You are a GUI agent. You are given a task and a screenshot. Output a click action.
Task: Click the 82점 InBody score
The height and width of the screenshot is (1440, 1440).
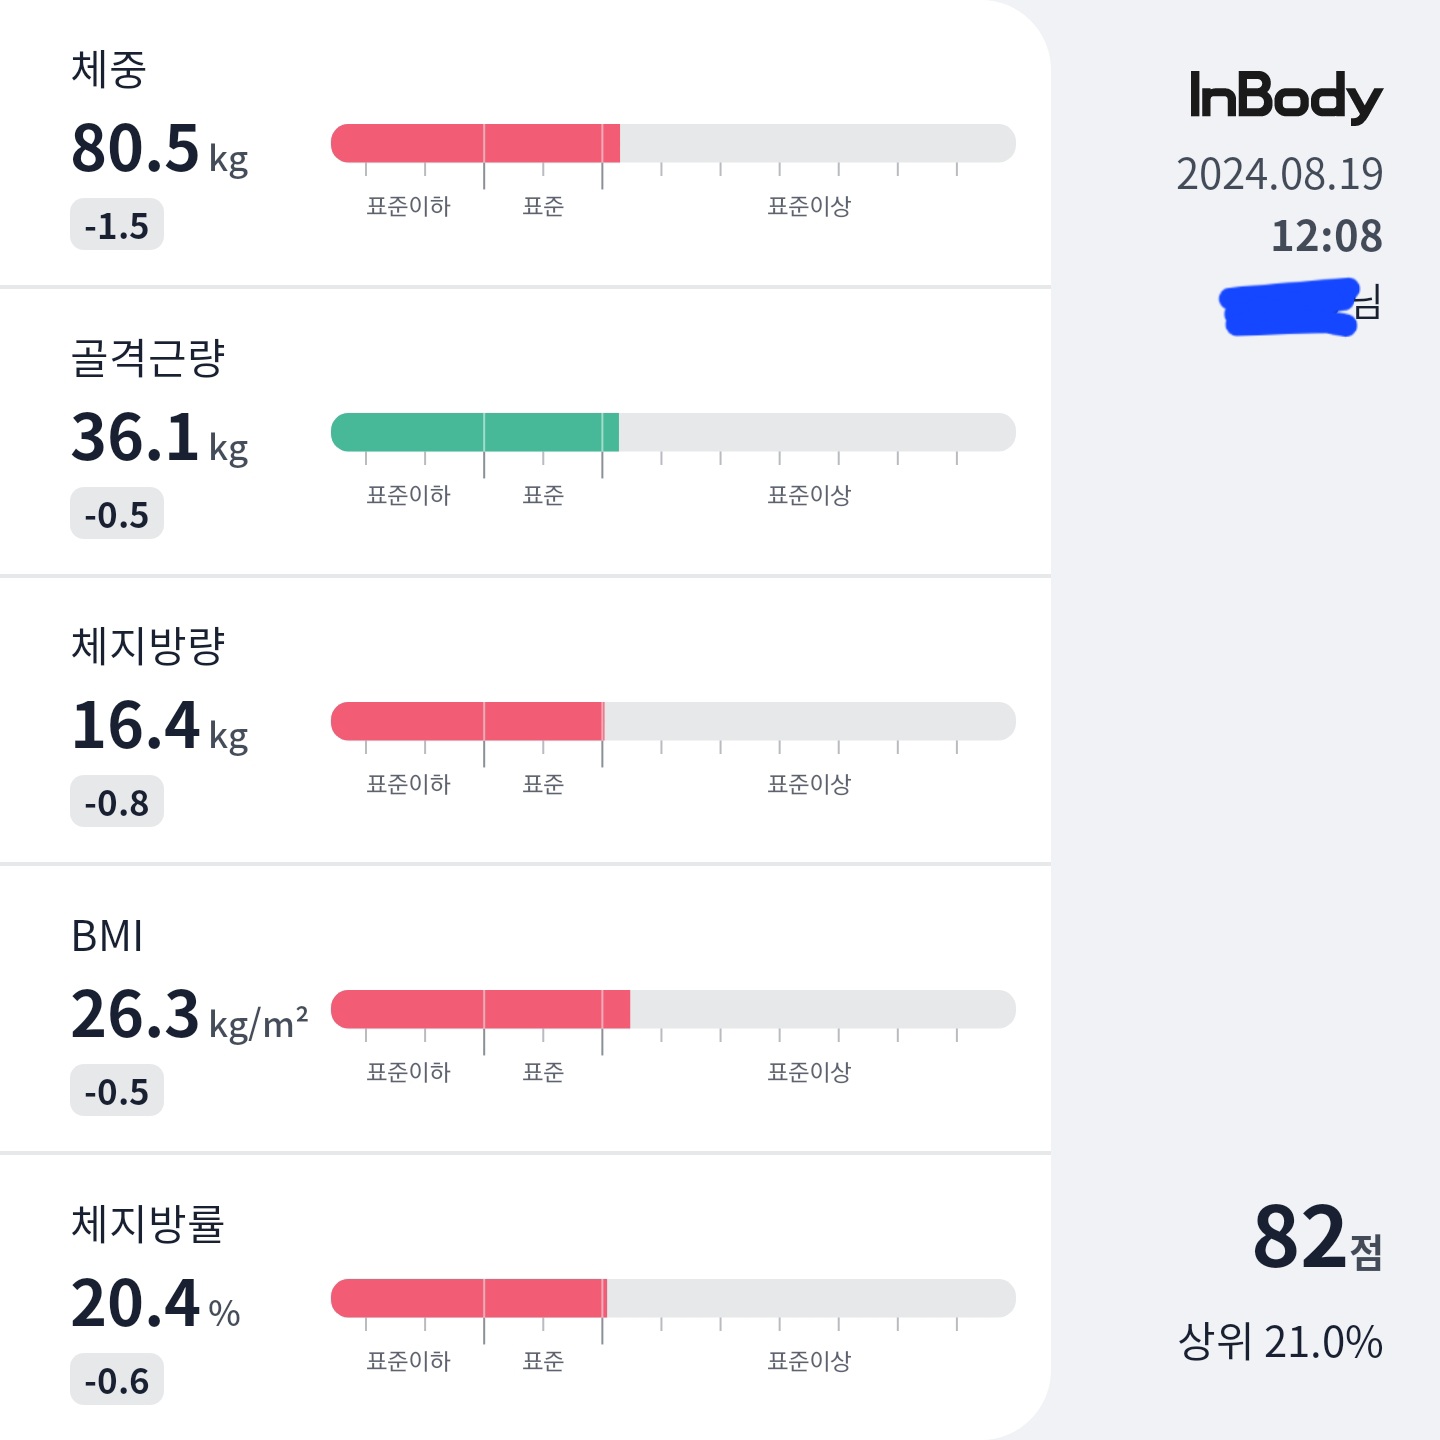click(x=1318, y=1237)
